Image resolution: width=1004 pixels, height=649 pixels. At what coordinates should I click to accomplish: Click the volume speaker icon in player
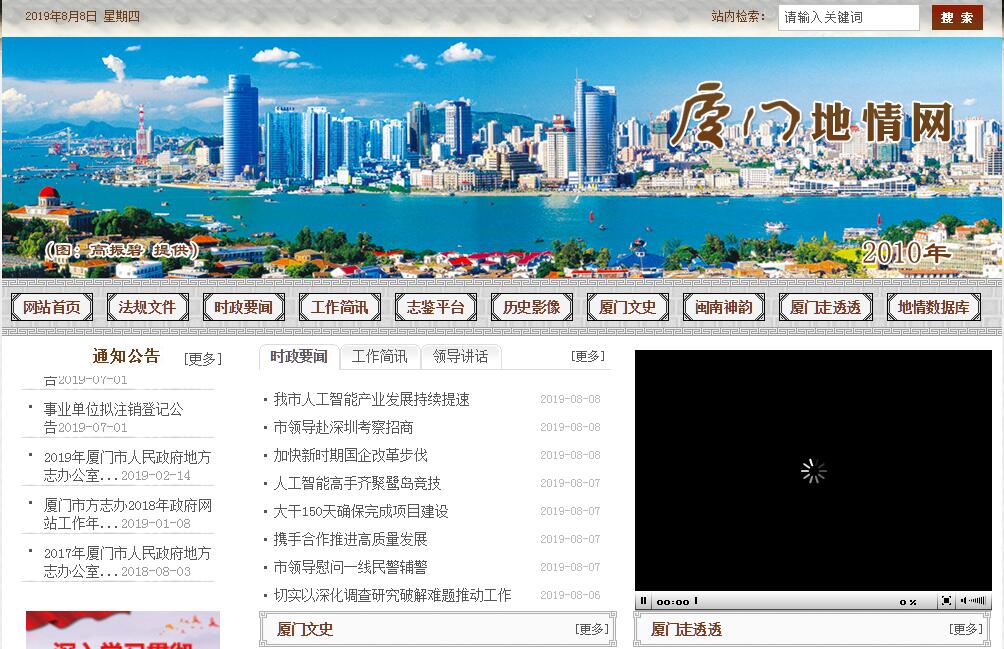[965, 601]
